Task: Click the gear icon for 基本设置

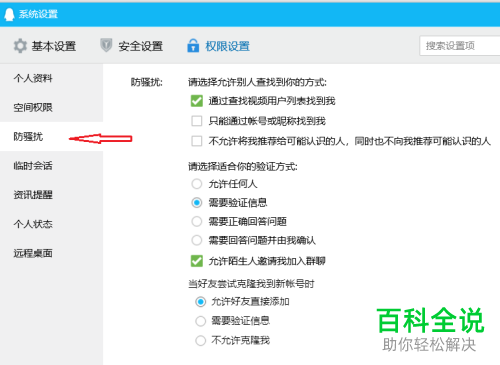Action: click(20, 46)
